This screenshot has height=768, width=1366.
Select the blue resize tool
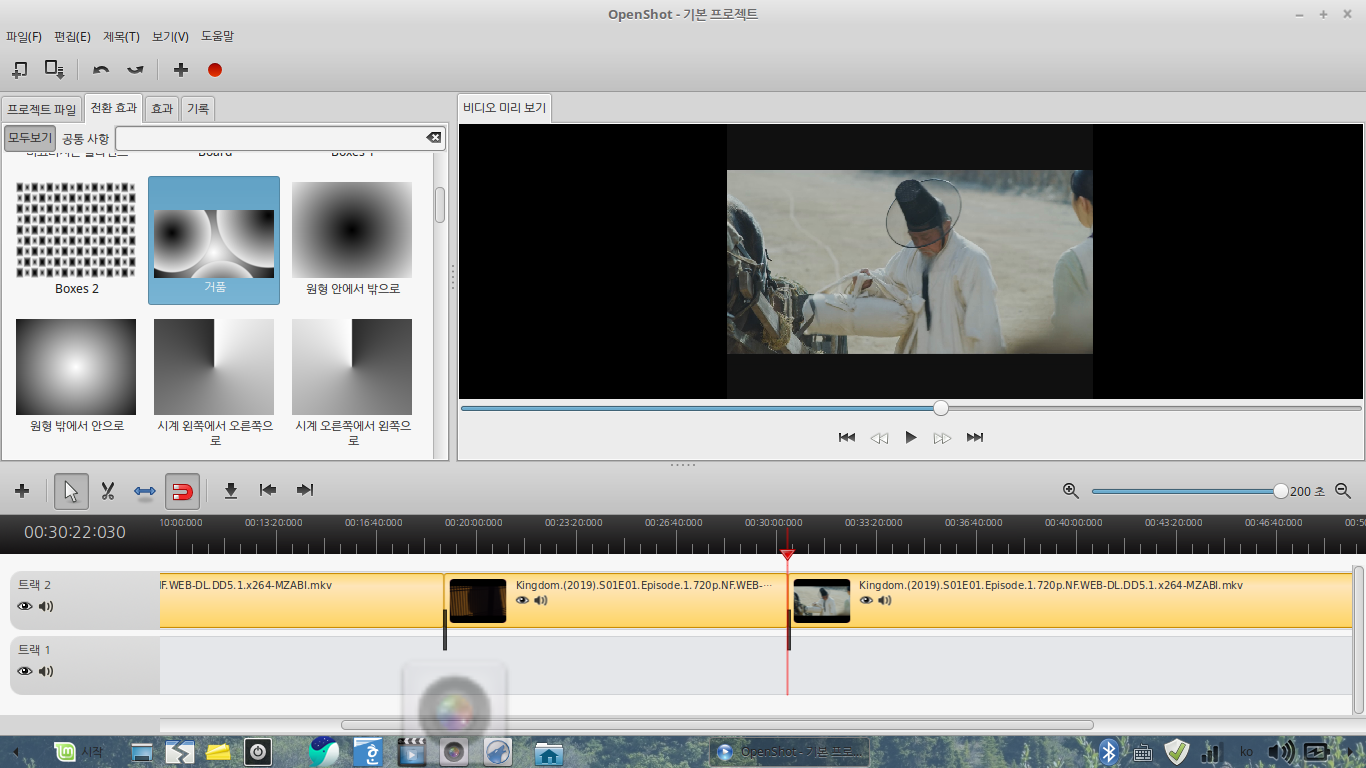click(x=145, y=491)
